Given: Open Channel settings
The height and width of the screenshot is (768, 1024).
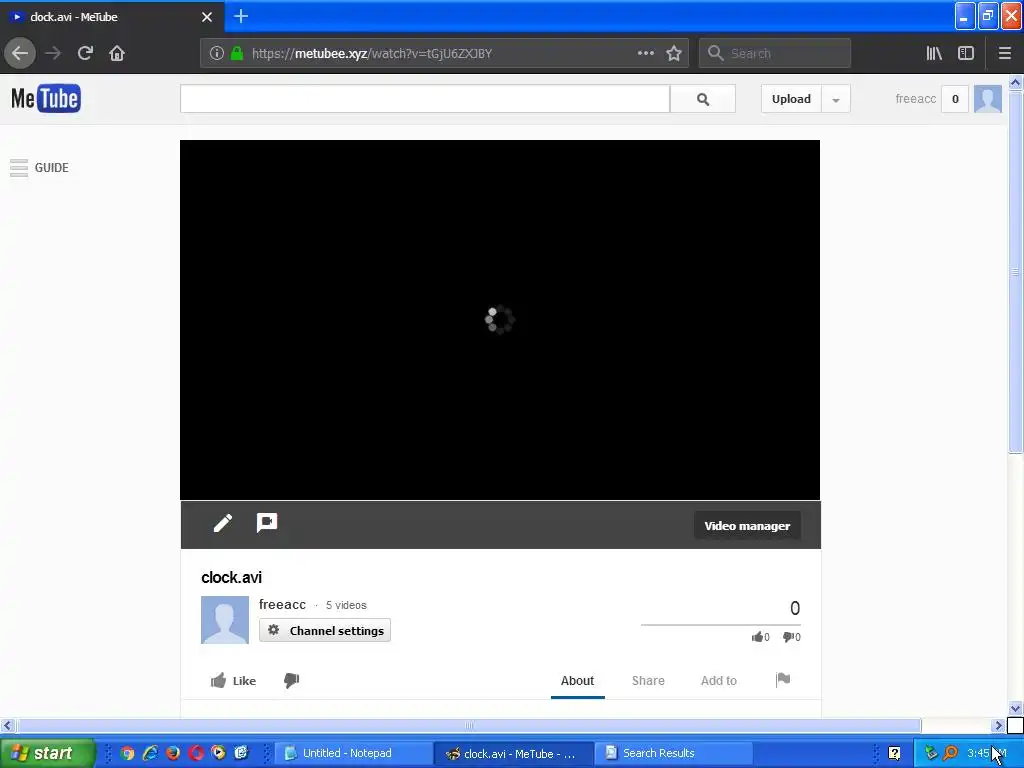Looking at the screenshot, I should [325, 630].
